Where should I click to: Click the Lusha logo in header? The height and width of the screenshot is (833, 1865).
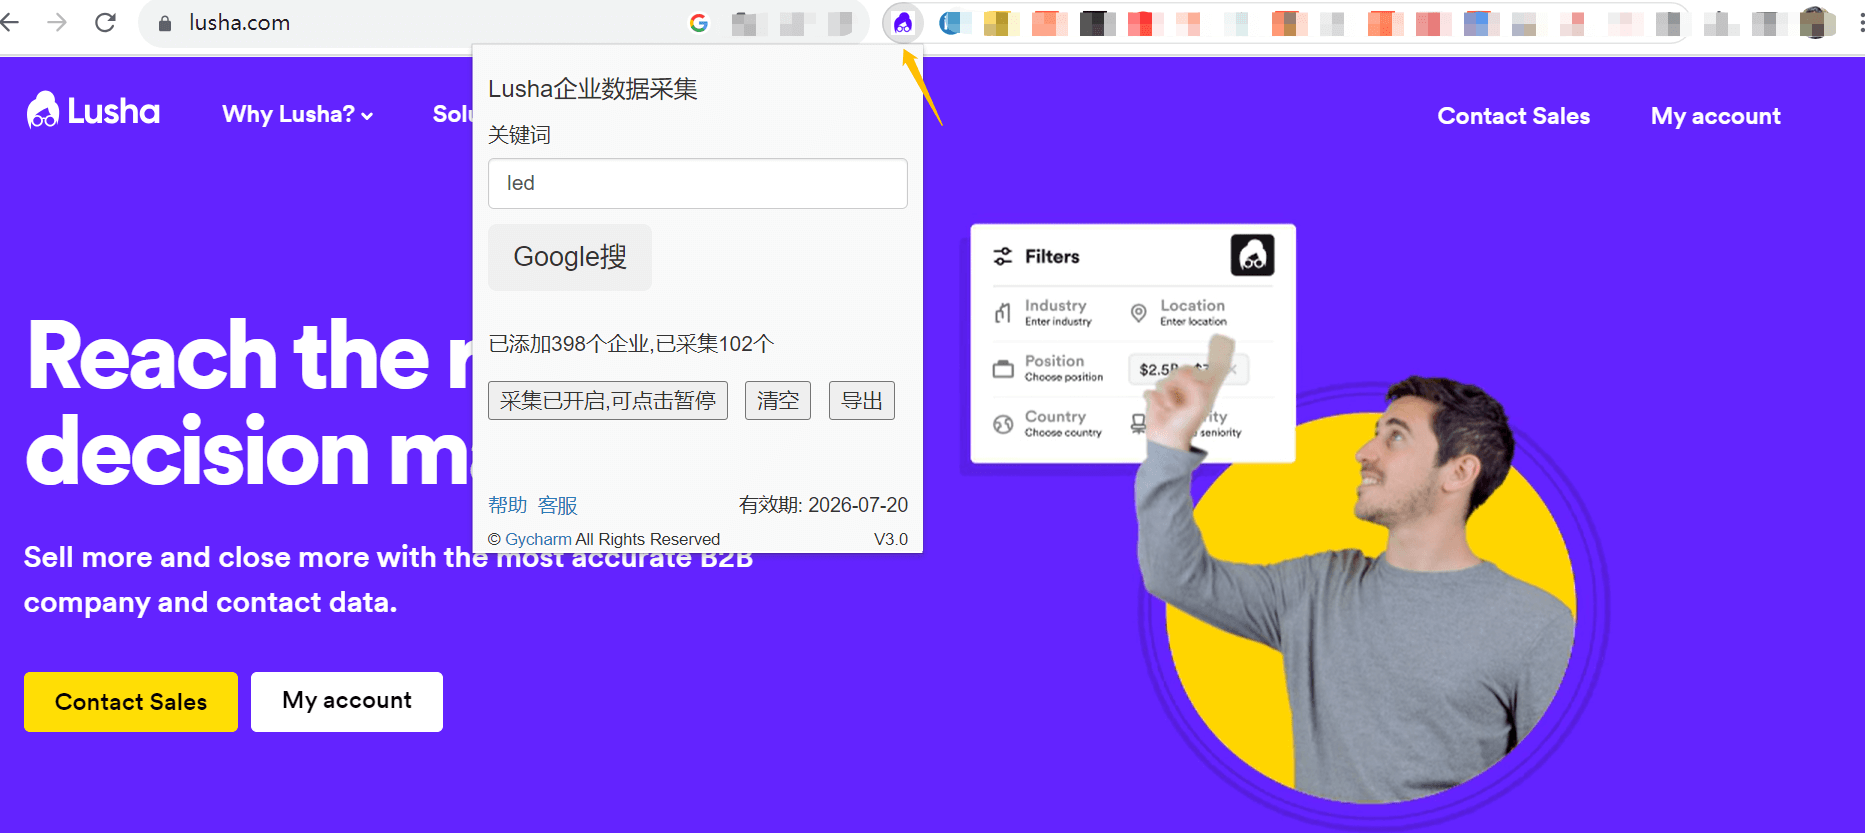tap(93, 110)
